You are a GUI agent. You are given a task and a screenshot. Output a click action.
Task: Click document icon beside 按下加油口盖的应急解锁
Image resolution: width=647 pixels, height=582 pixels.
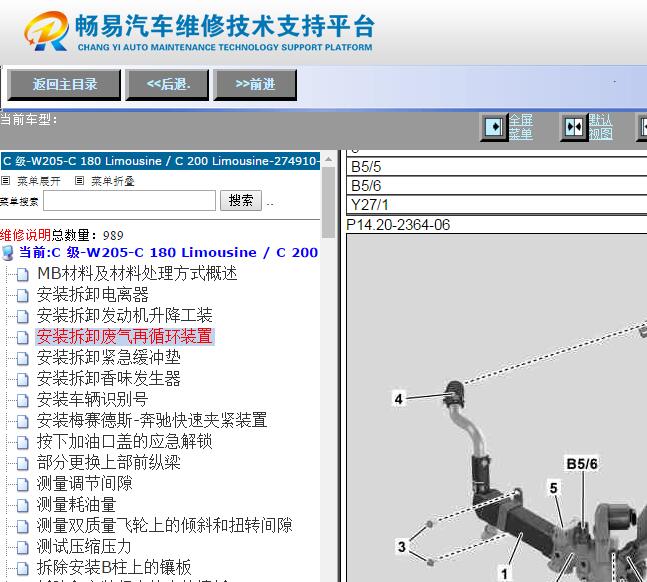click(x=23, y=442)
